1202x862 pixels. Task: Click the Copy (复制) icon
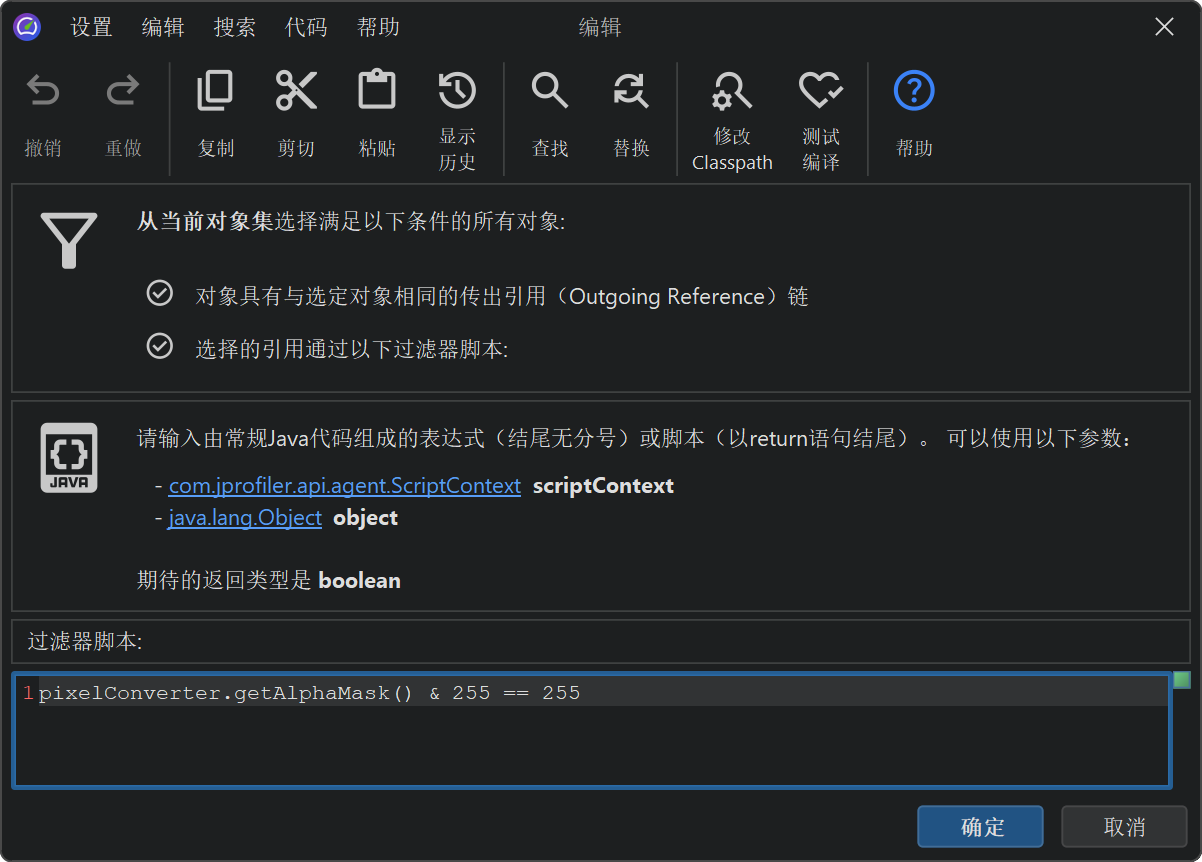[x=215, y=92]
